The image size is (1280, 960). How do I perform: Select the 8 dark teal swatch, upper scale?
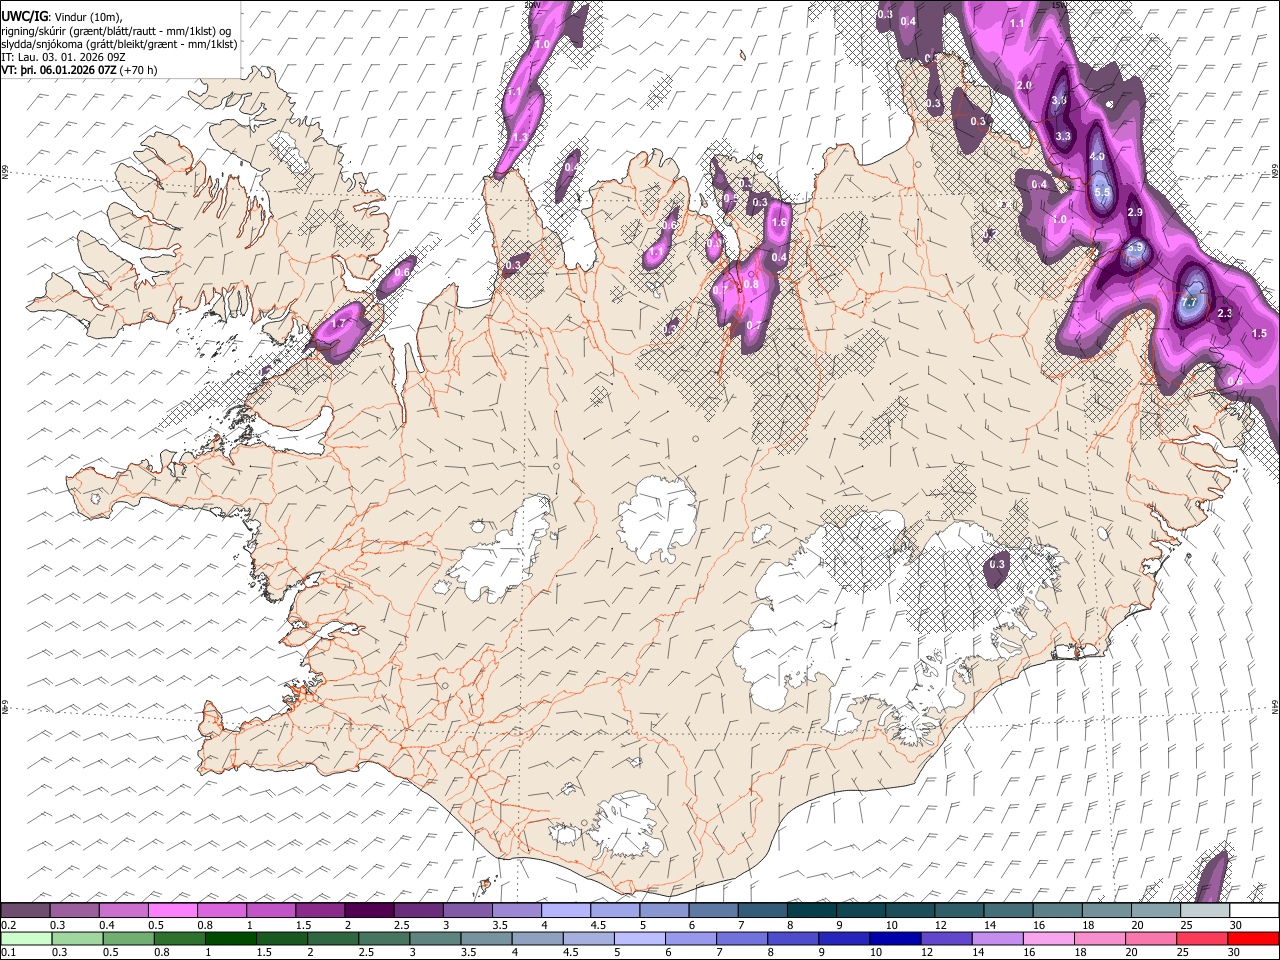tap(812, 910)
